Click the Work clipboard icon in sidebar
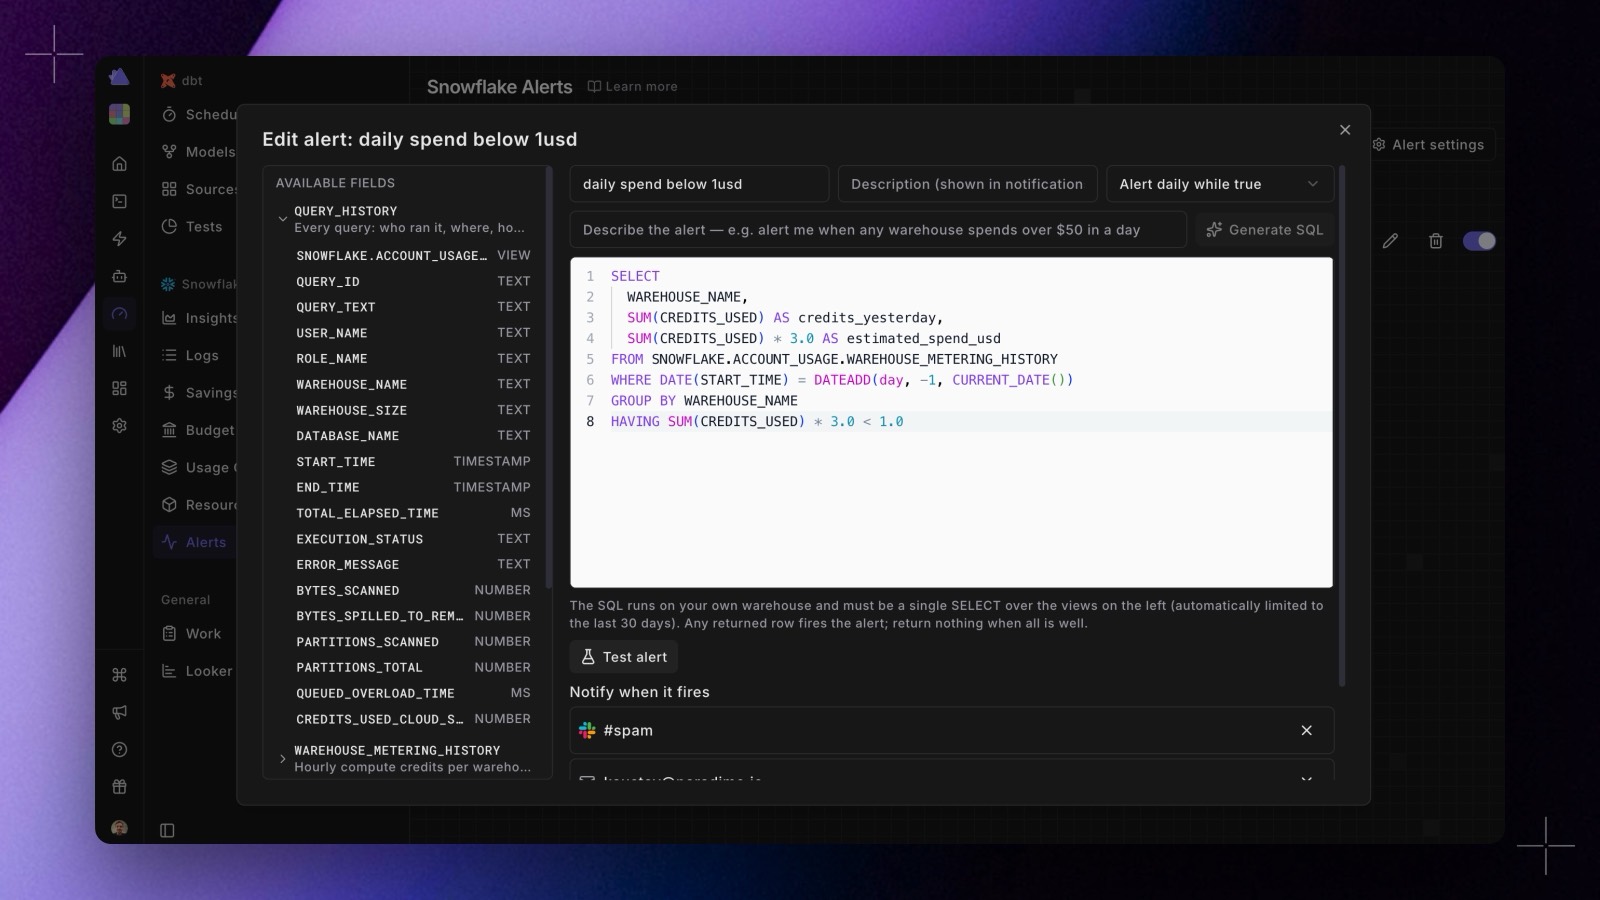Image resolution: width=1600 pixels, height=900 pixels. pyautogui.click(x=169, y=634)
